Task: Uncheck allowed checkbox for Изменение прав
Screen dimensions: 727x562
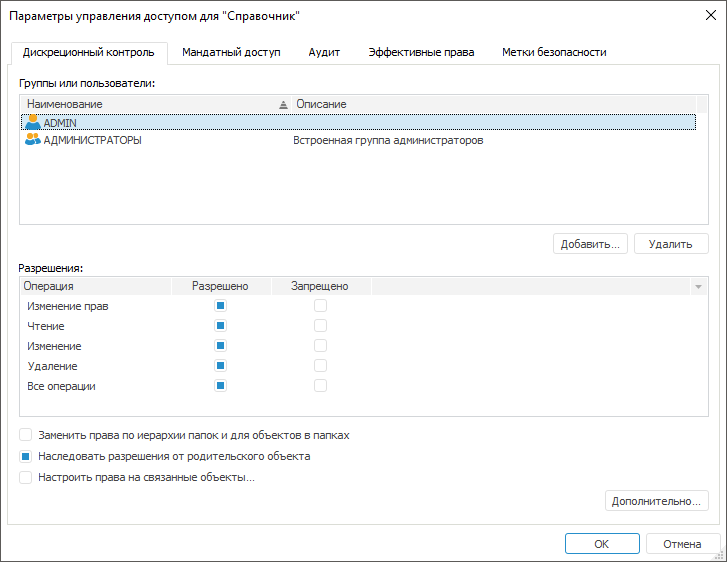Action: tap(221, 306)
